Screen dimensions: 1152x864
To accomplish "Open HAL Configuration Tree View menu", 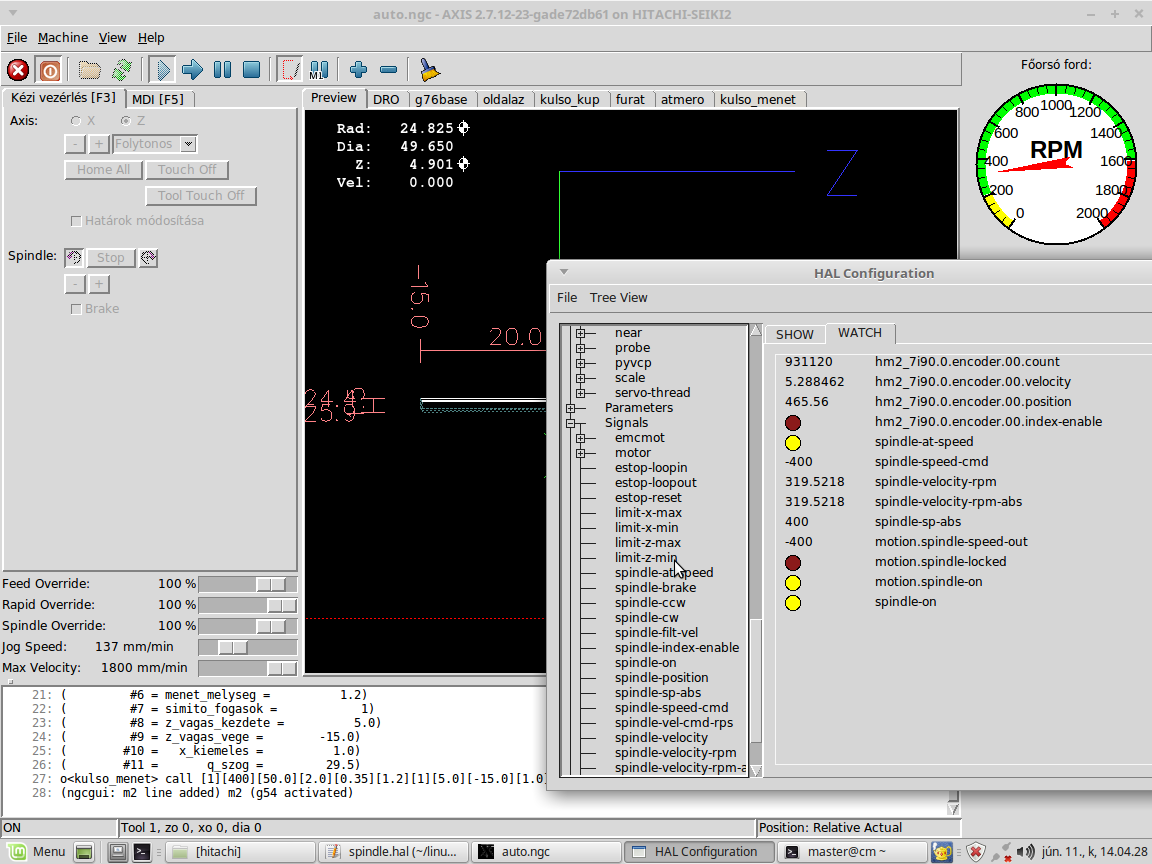I will (x=618, y=298).
